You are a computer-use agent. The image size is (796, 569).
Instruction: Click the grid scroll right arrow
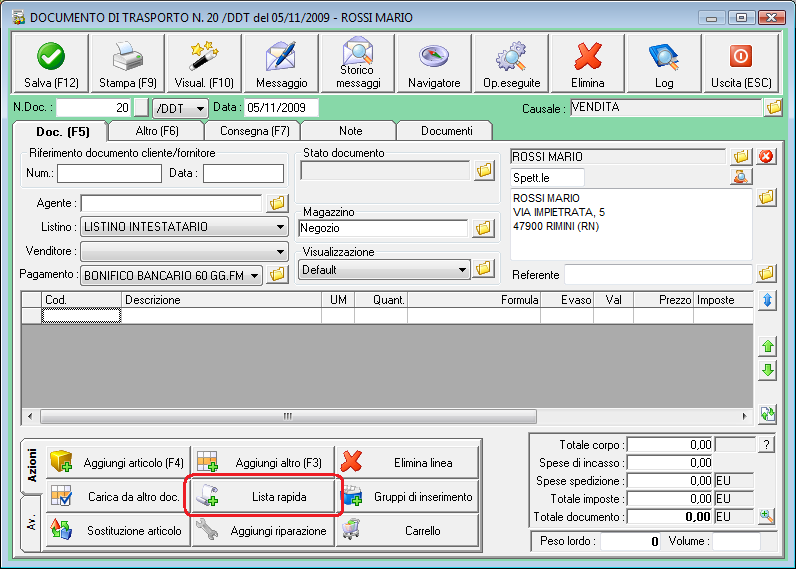[744, 416]
